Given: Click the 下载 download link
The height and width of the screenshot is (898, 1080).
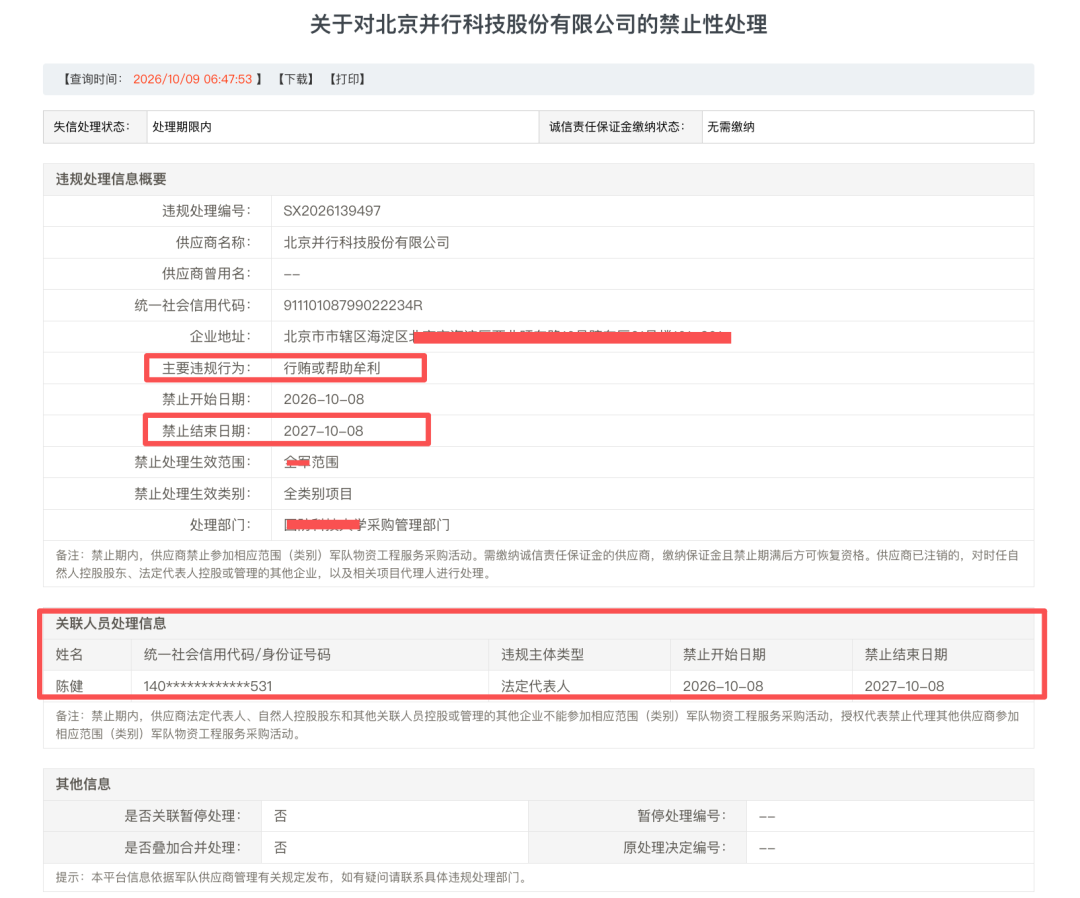Looking at the screenshot, I should [296, 79].
